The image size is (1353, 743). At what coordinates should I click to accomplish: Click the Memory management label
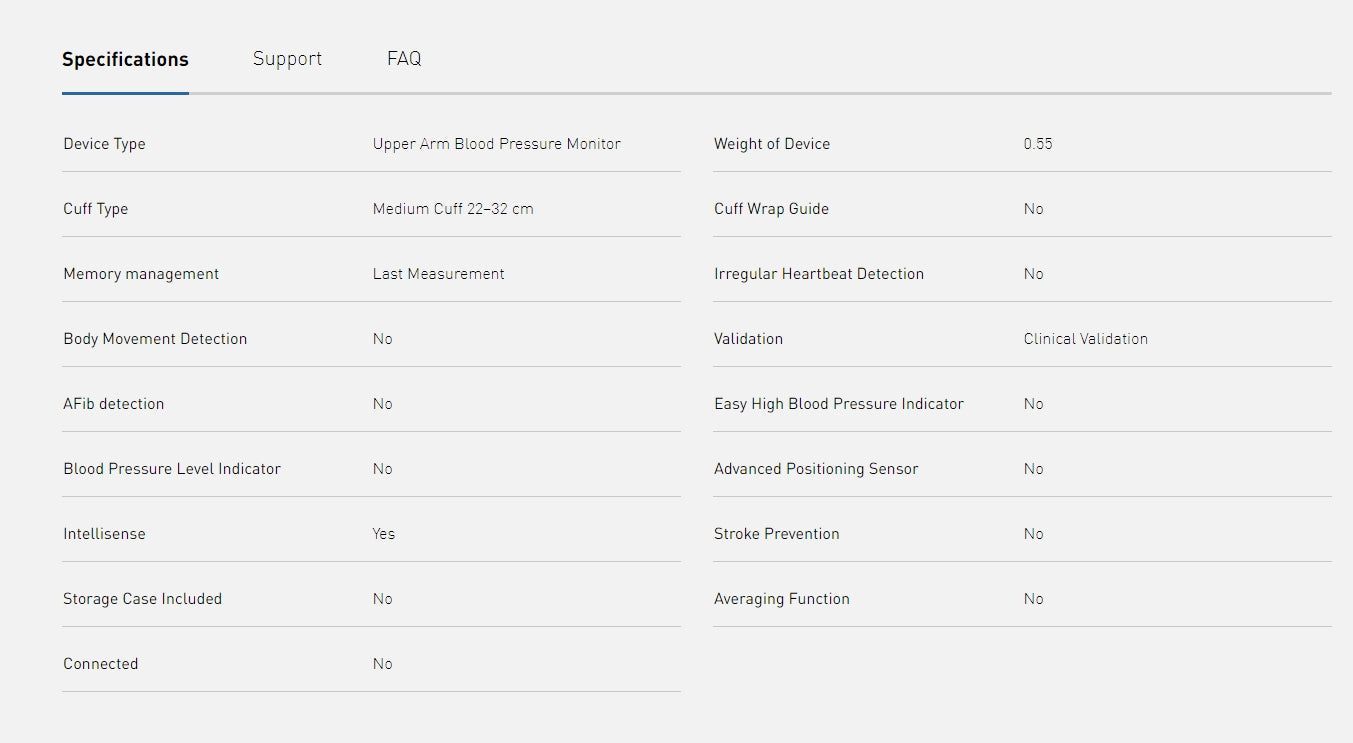pos(141,274)
